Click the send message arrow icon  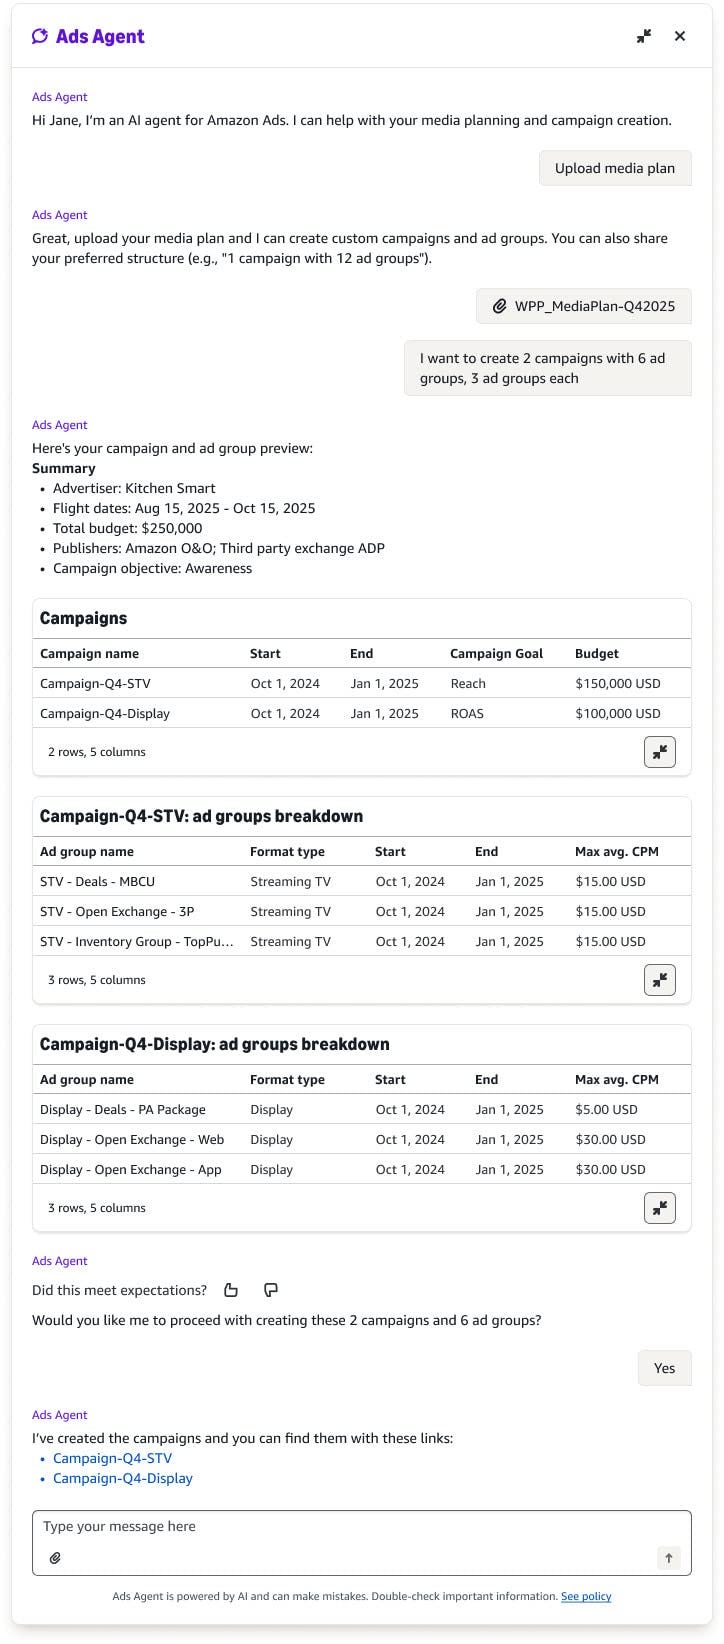click(x=668, y=1557)
